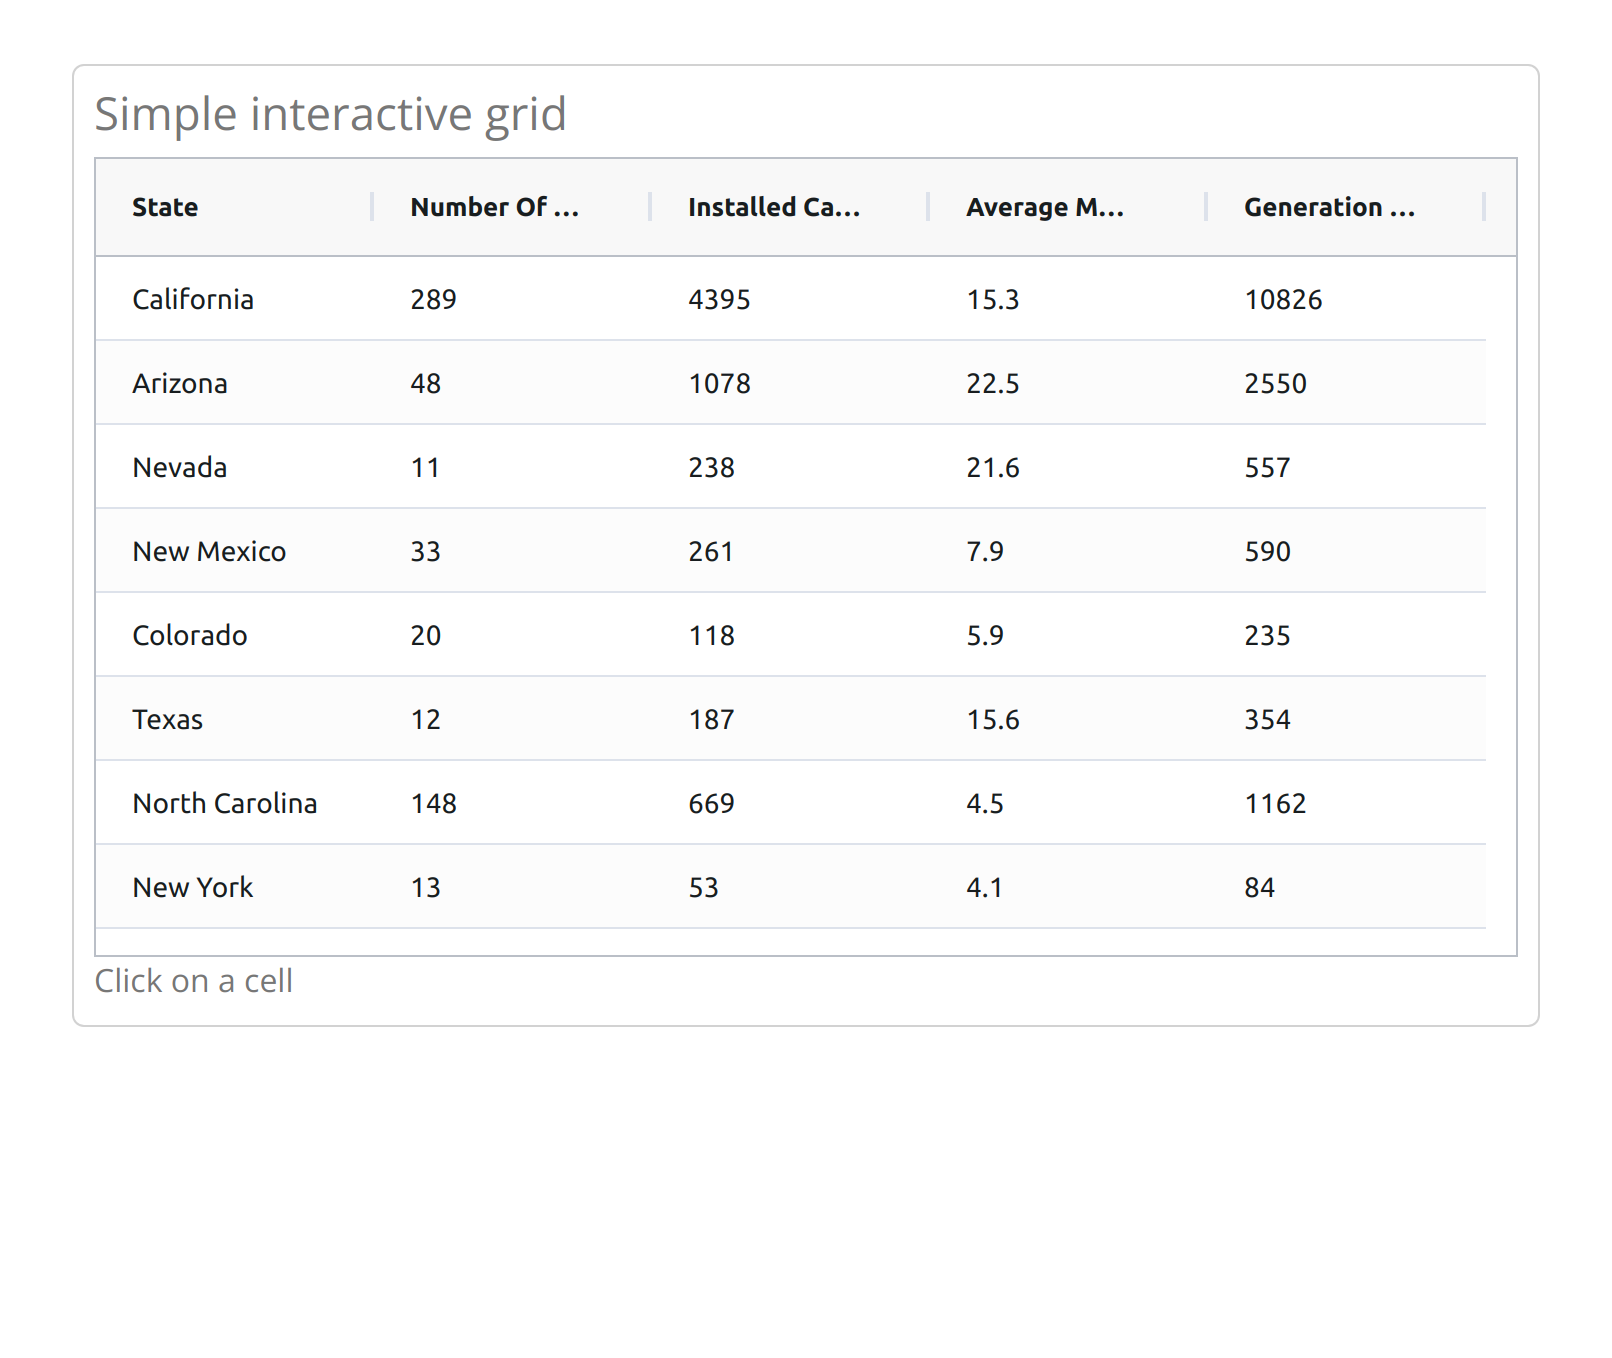Select the Installed Ca... column header
Image resolution: width=1612 pixels, height=1358 pixels.
(x=790, y=207)
